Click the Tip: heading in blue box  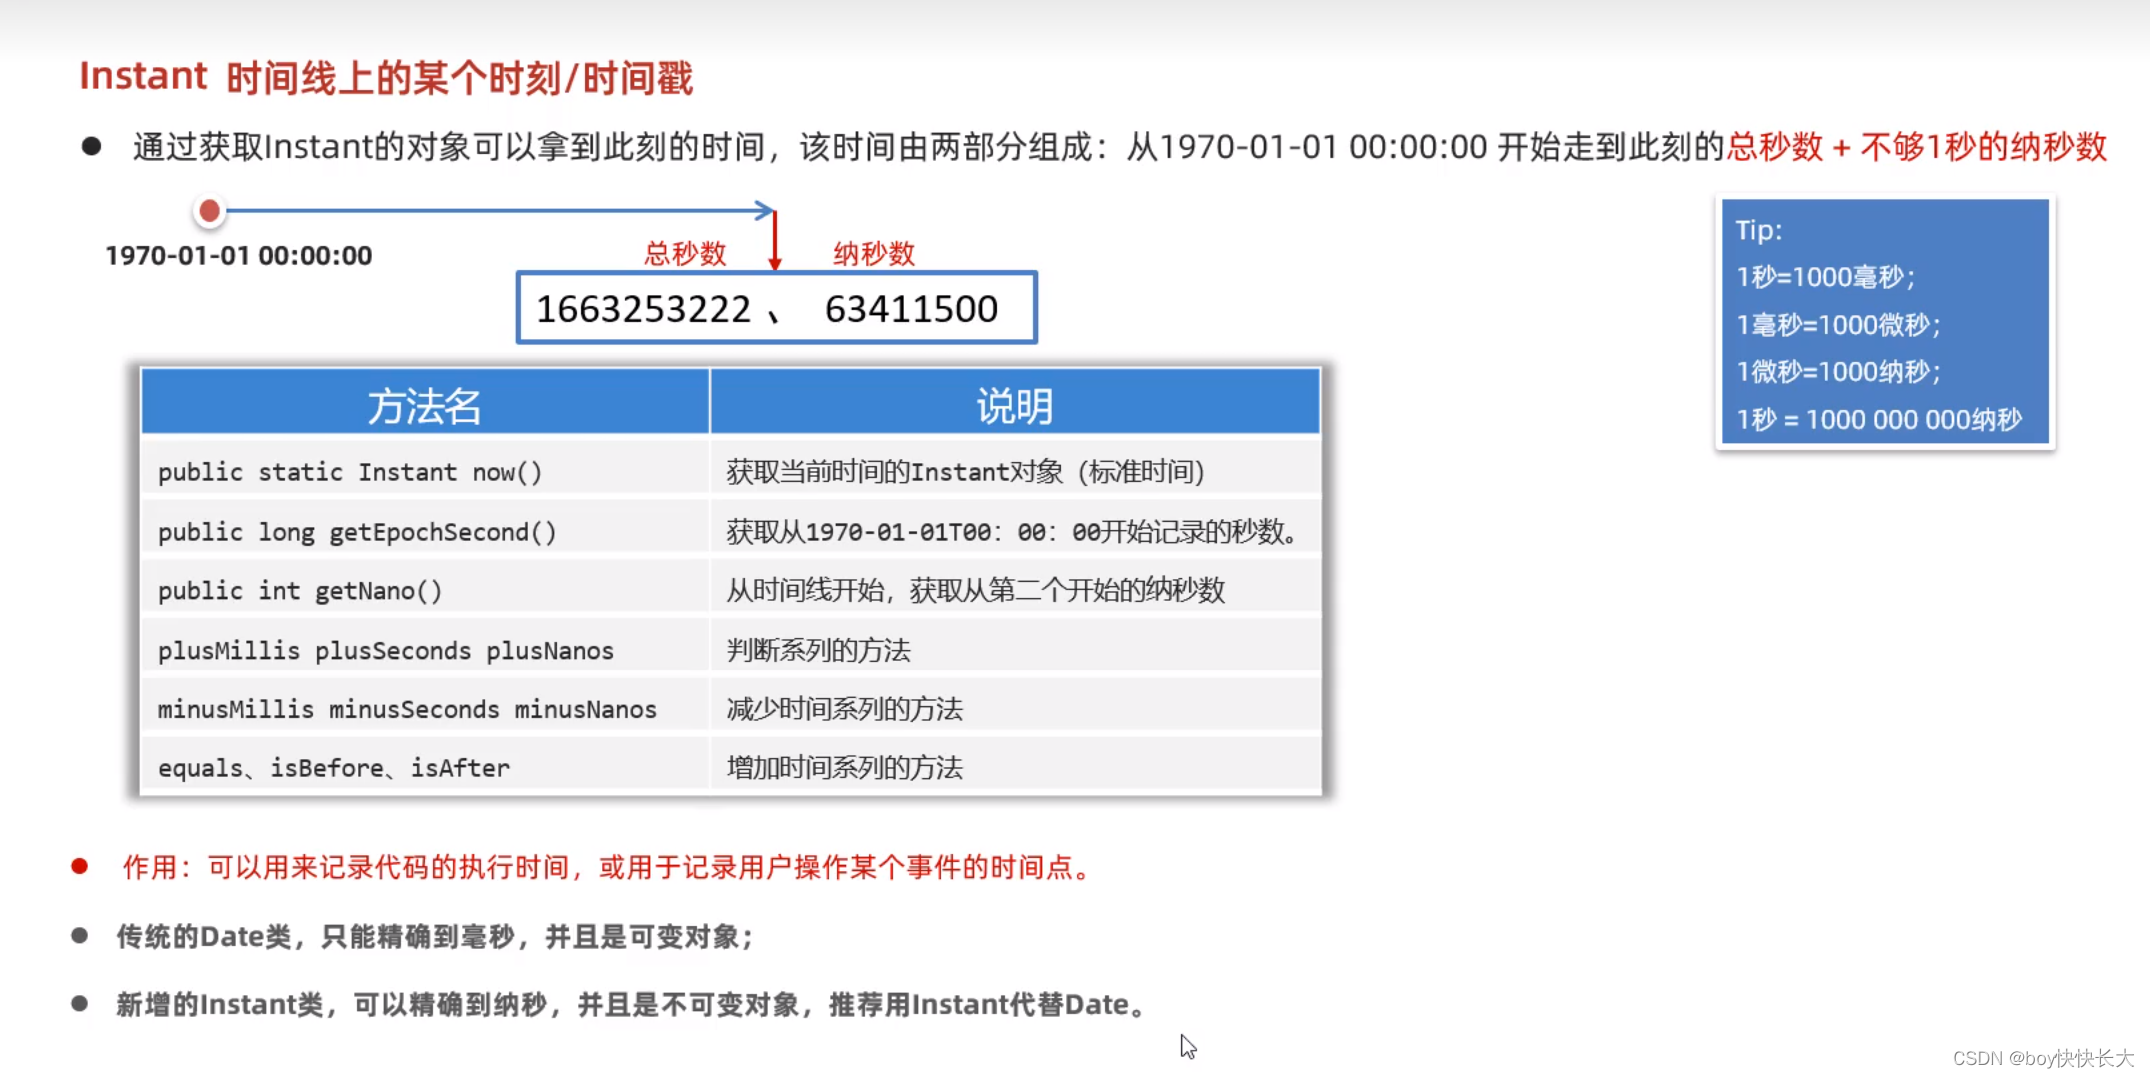point(1759,231)
